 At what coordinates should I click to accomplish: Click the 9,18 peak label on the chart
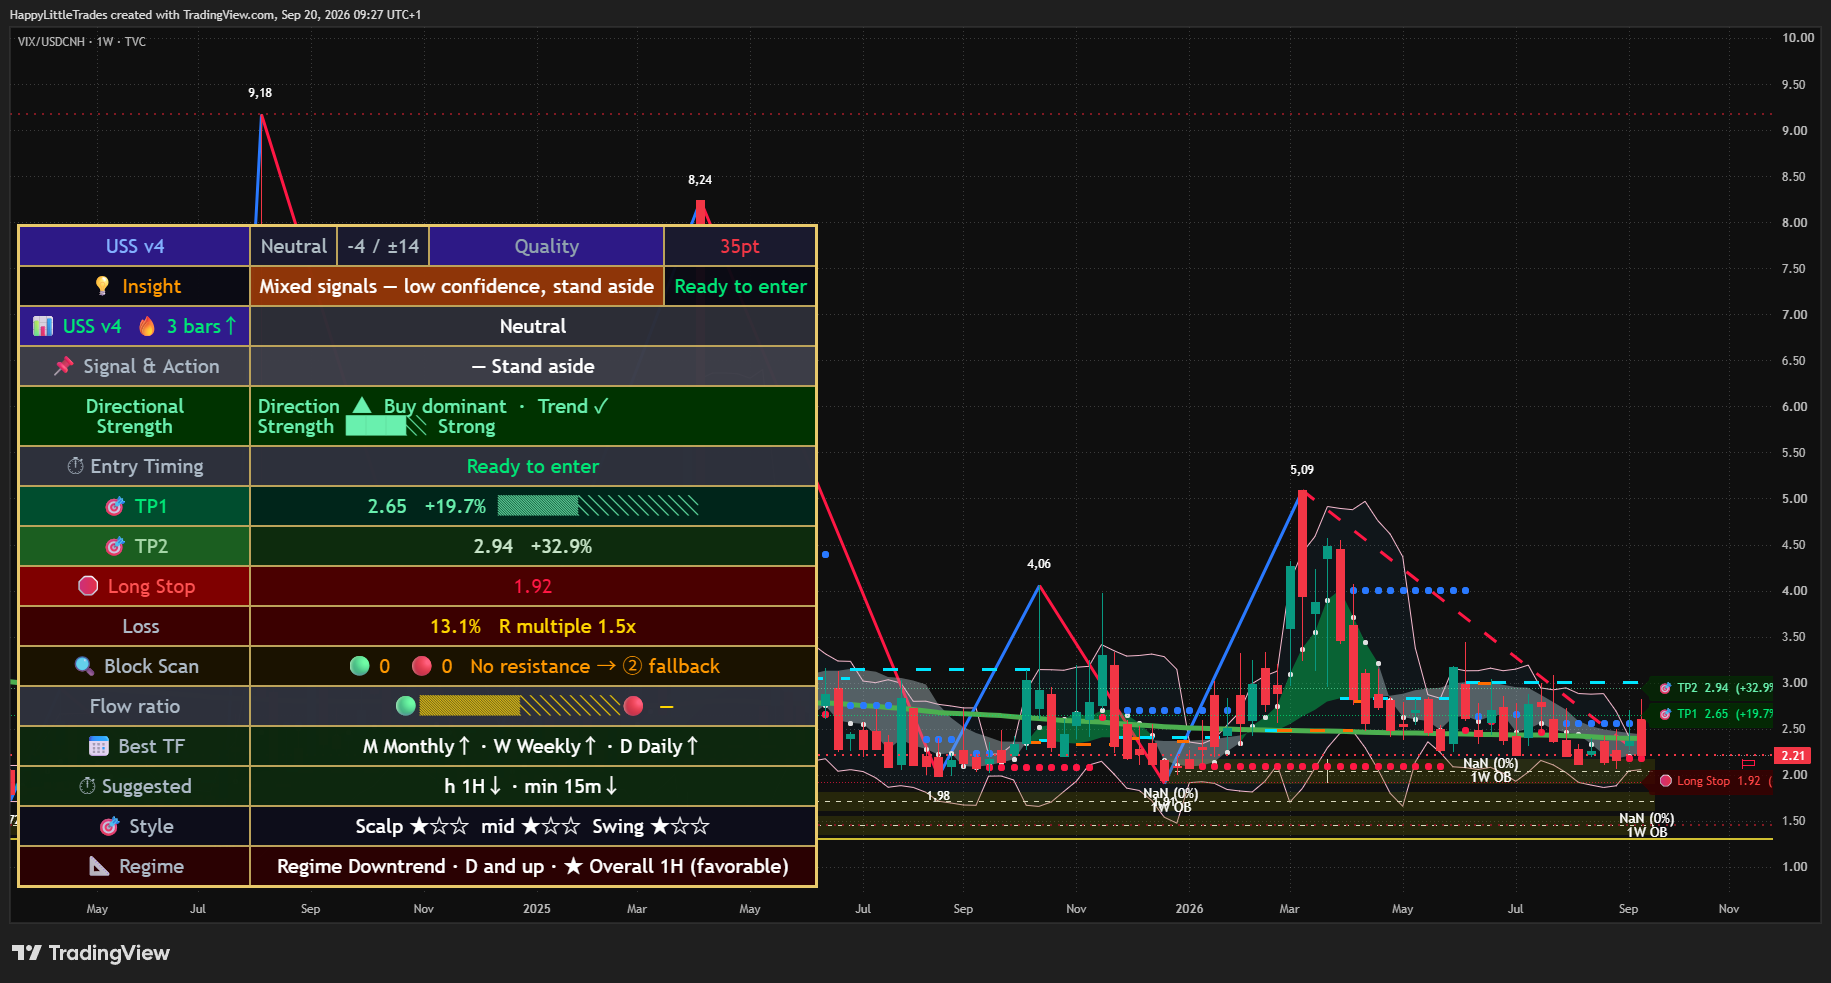click(x=260, y=93)
